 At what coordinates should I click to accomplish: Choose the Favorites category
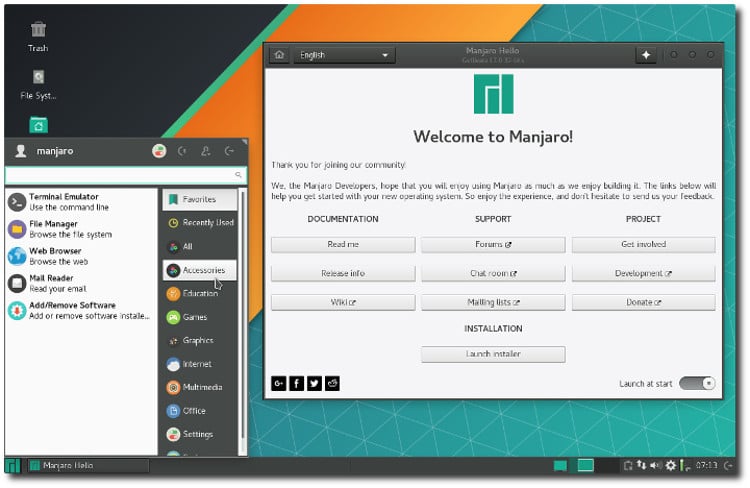(x=200, y=199)
